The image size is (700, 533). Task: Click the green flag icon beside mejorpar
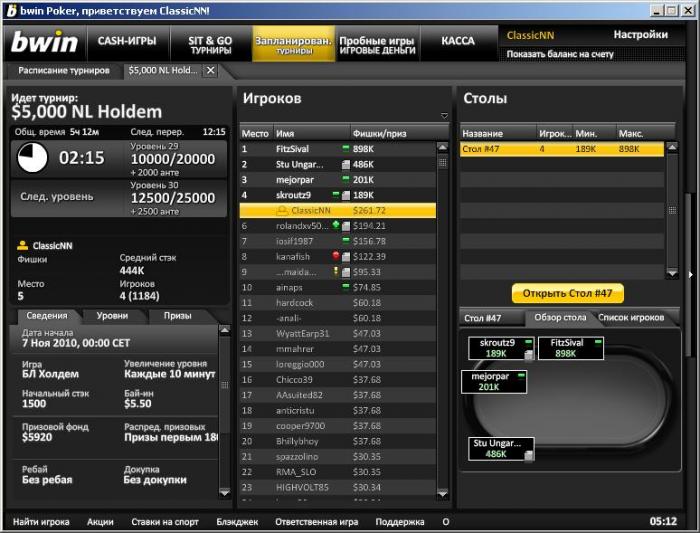[x=346, y=179]
